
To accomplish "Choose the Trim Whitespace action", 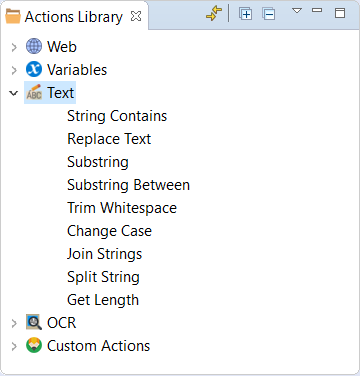I will [x=122, y=208].
